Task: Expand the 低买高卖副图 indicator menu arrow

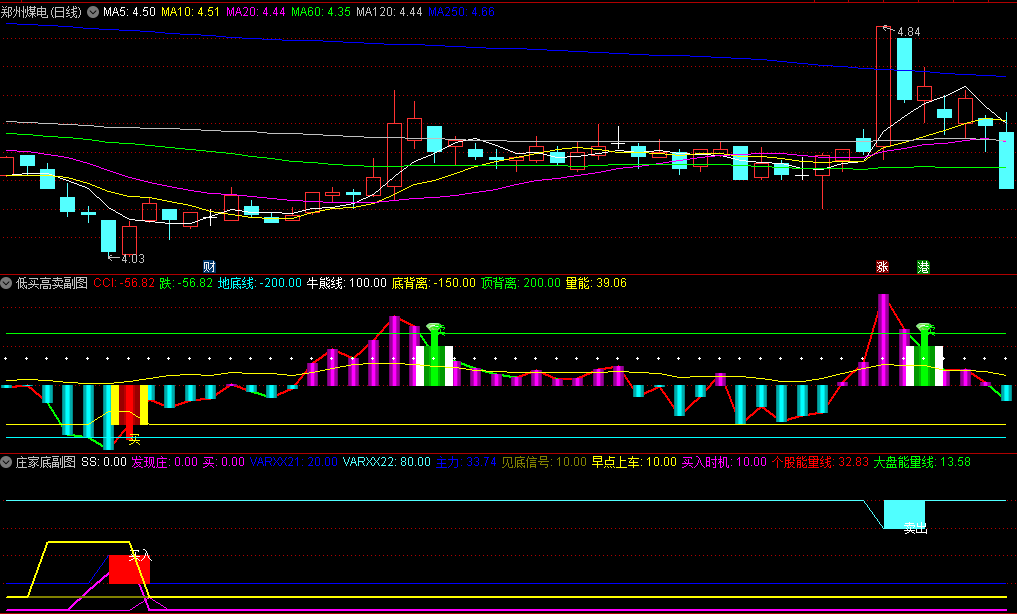Action: point(6,283)
